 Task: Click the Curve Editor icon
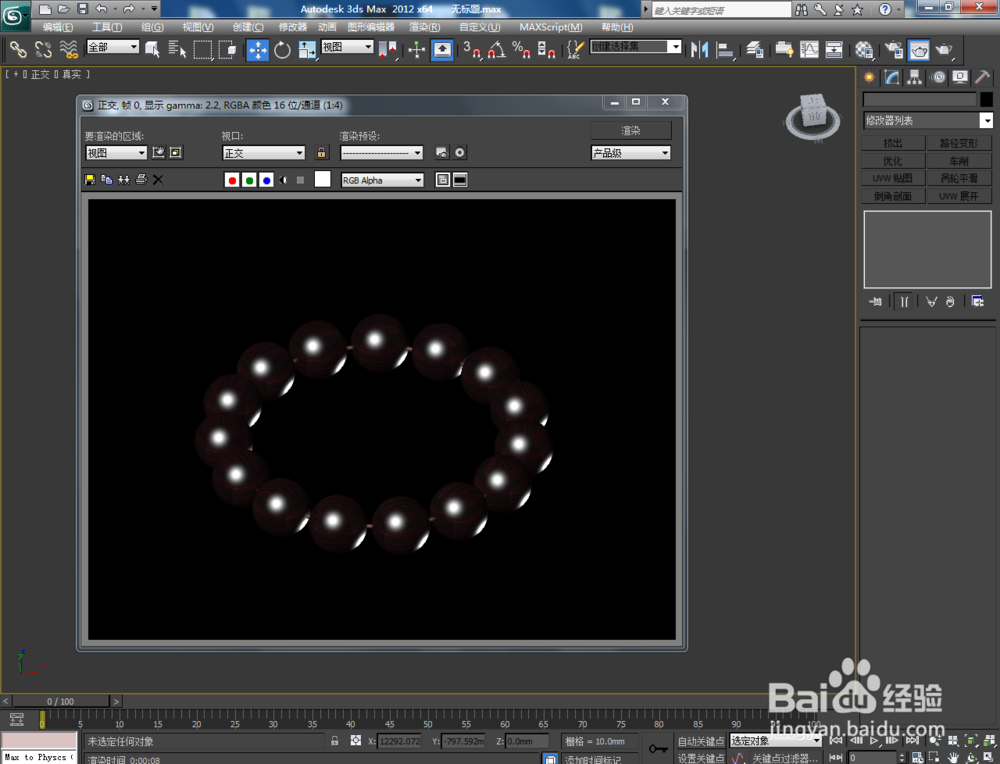(809, 49)
